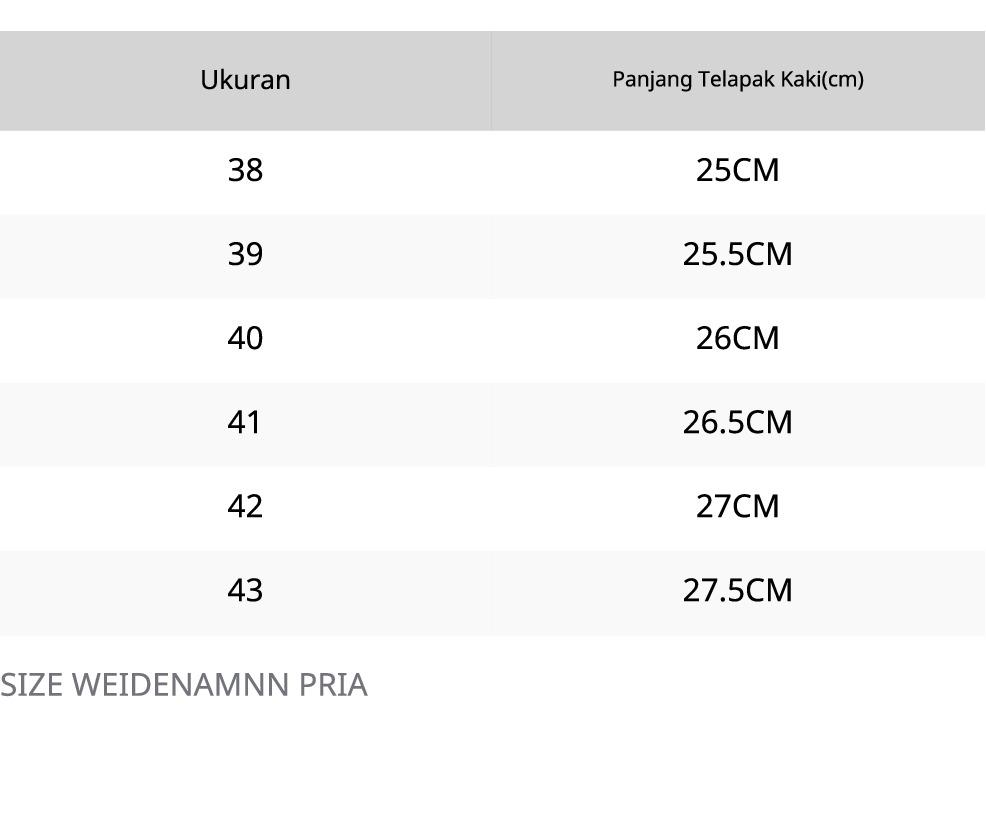Select the 27.5CM measurement cell
986x826 pixels.
click(738, 590)
